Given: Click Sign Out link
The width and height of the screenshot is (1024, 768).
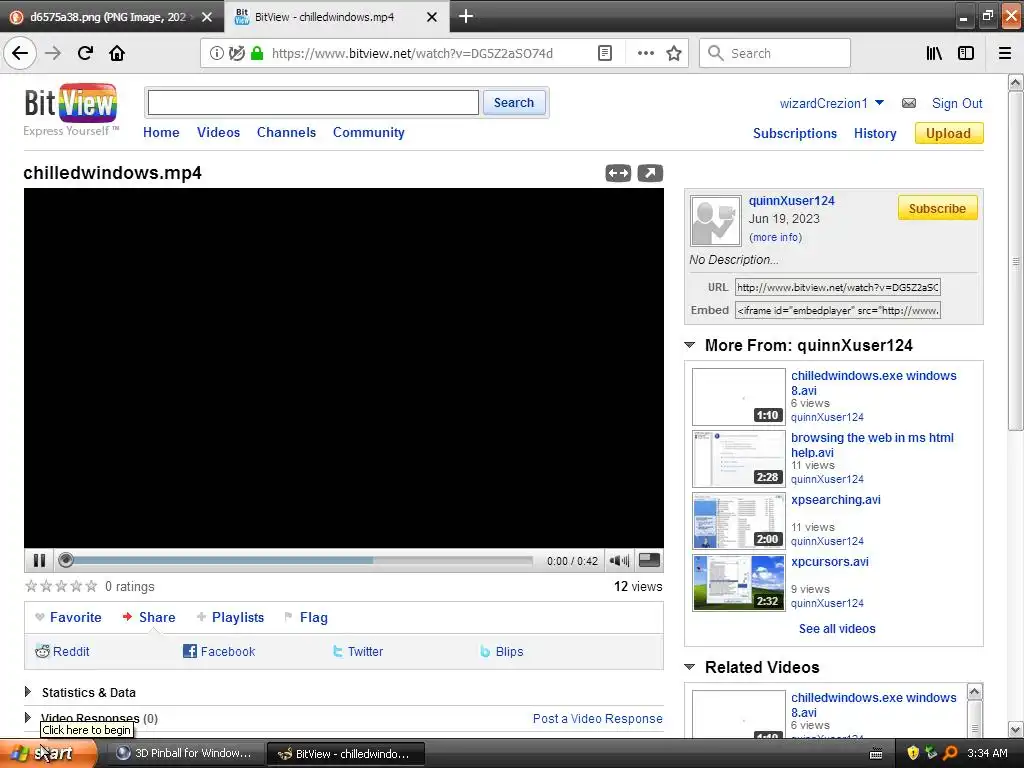Looking at the screenshot, I should 957,103.
